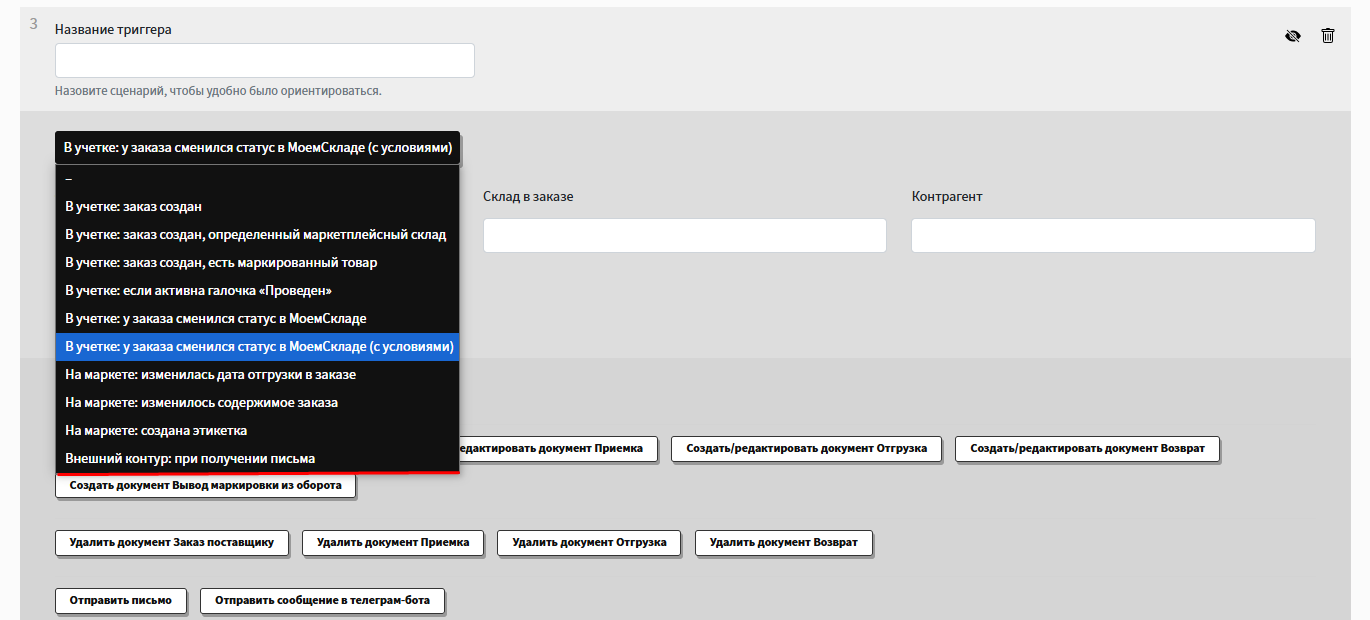Click 'Удалить документ Возврат' button
1370x620 pixels.
coord(784,543)
